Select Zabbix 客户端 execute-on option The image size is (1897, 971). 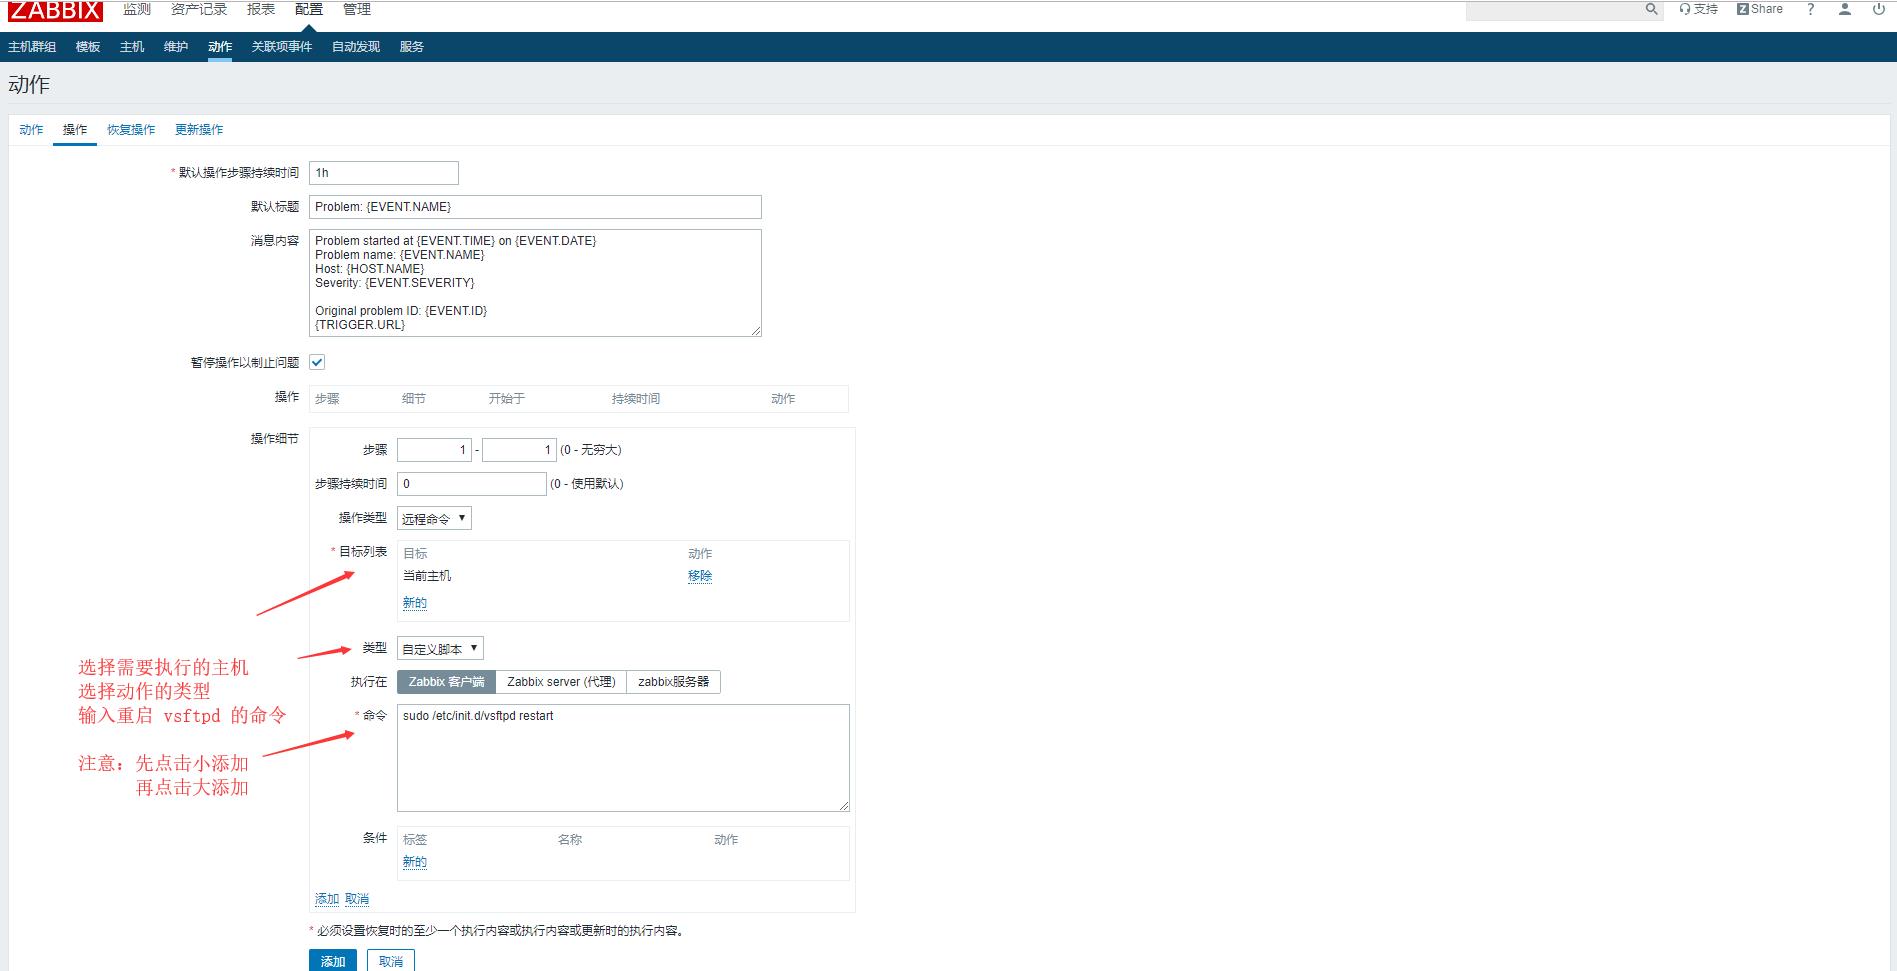pos(446,682)
